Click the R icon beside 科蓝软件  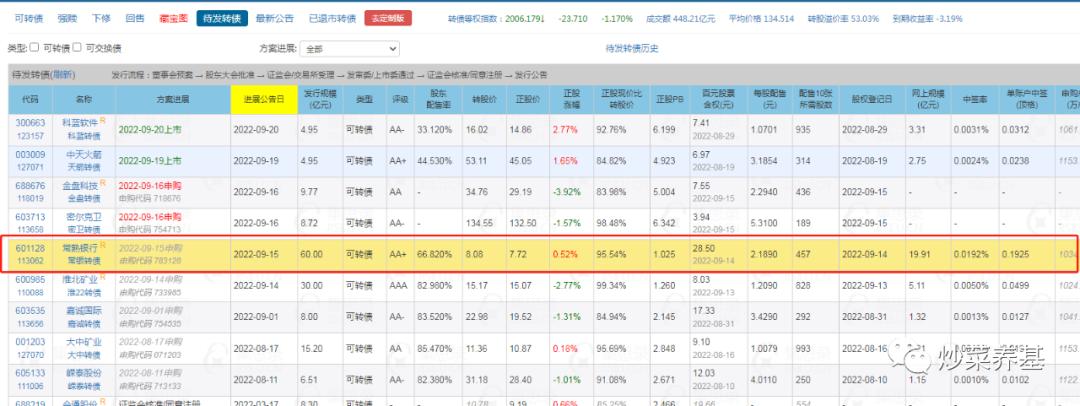103,121
